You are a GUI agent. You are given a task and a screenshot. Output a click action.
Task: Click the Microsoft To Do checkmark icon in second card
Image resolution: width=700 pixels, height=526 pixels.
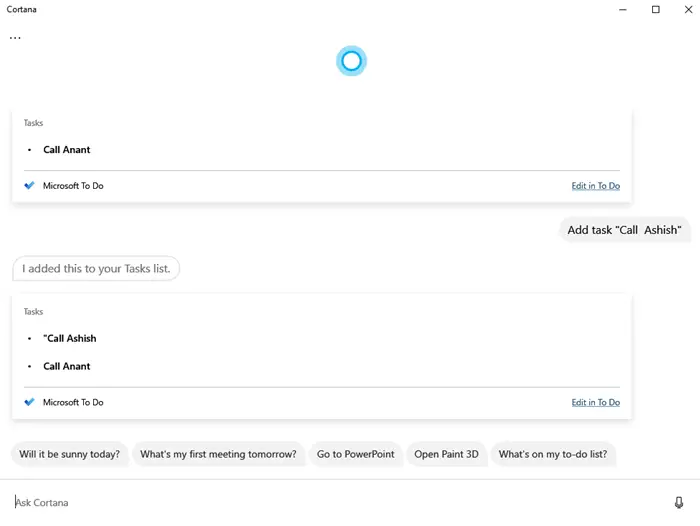click(30, 402)
